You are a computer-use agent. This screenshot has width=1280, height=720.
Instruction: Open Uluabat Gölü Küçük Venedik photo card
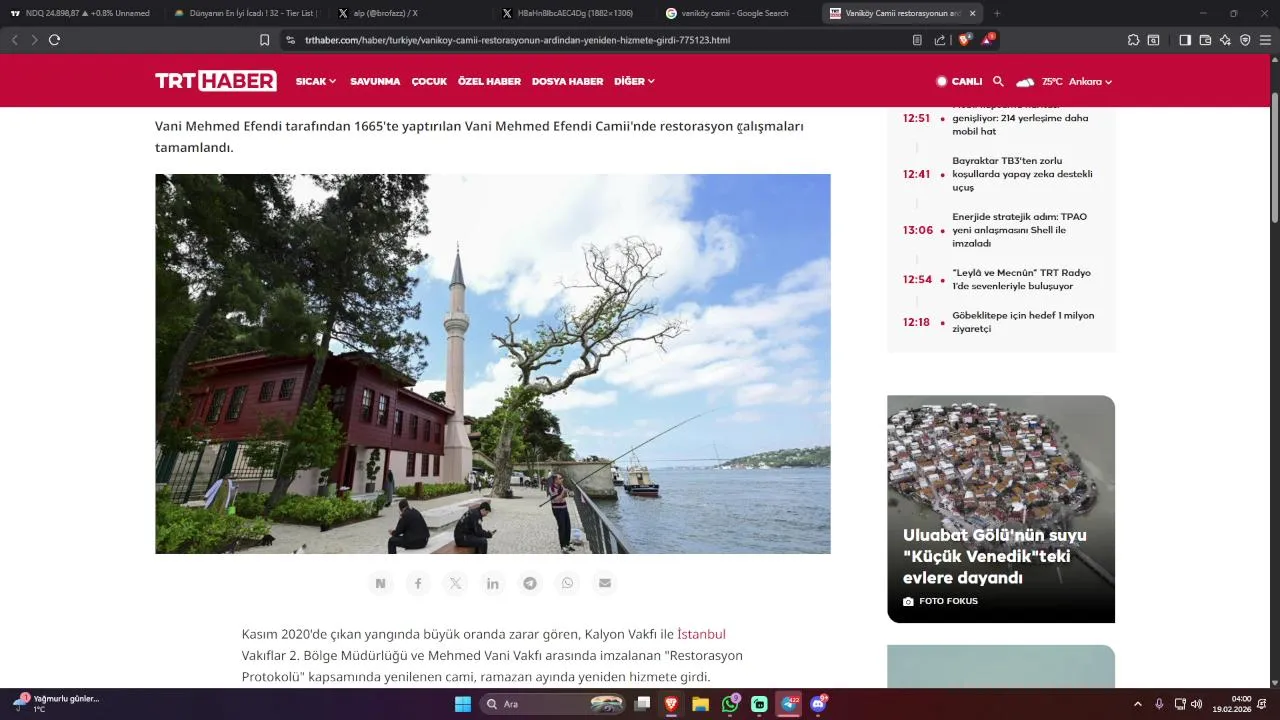pos(1001,509)
